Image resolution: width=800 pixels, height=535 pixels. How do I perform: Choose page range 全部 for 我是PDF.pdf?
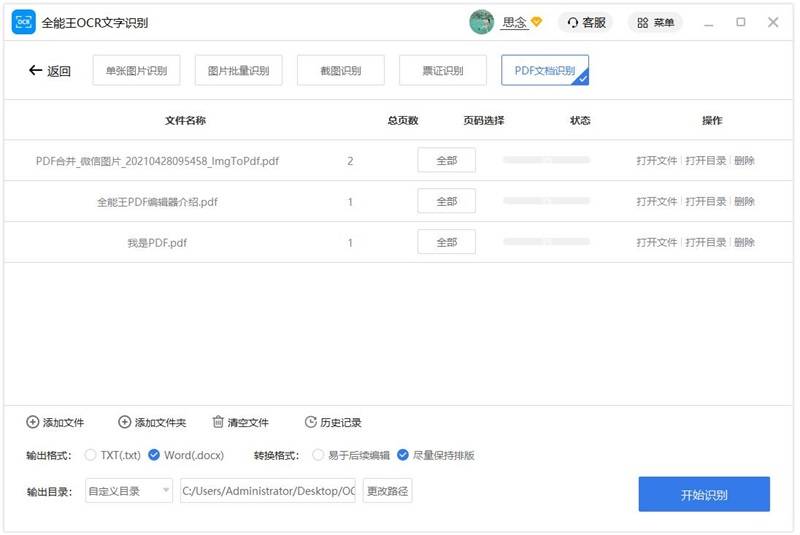coord(446,242)
